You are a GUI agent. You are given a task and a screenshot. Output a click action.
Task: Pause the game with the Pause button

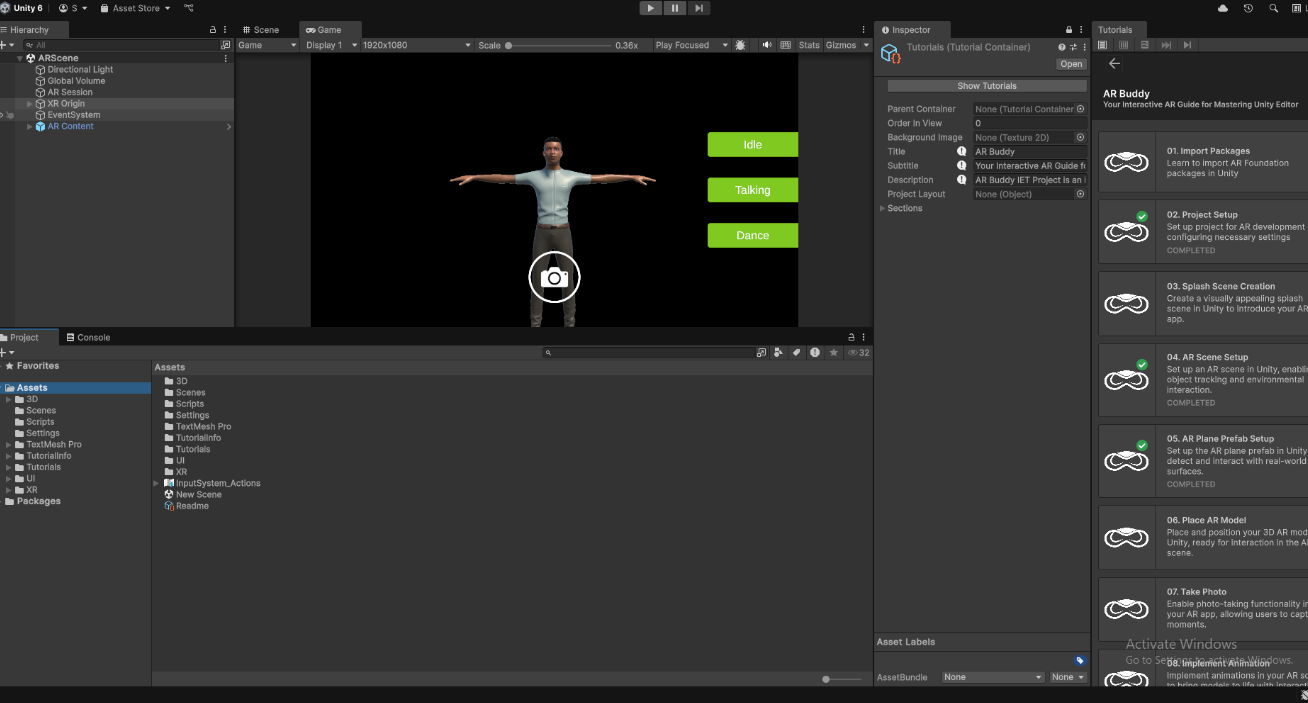[x=675, y=8]
